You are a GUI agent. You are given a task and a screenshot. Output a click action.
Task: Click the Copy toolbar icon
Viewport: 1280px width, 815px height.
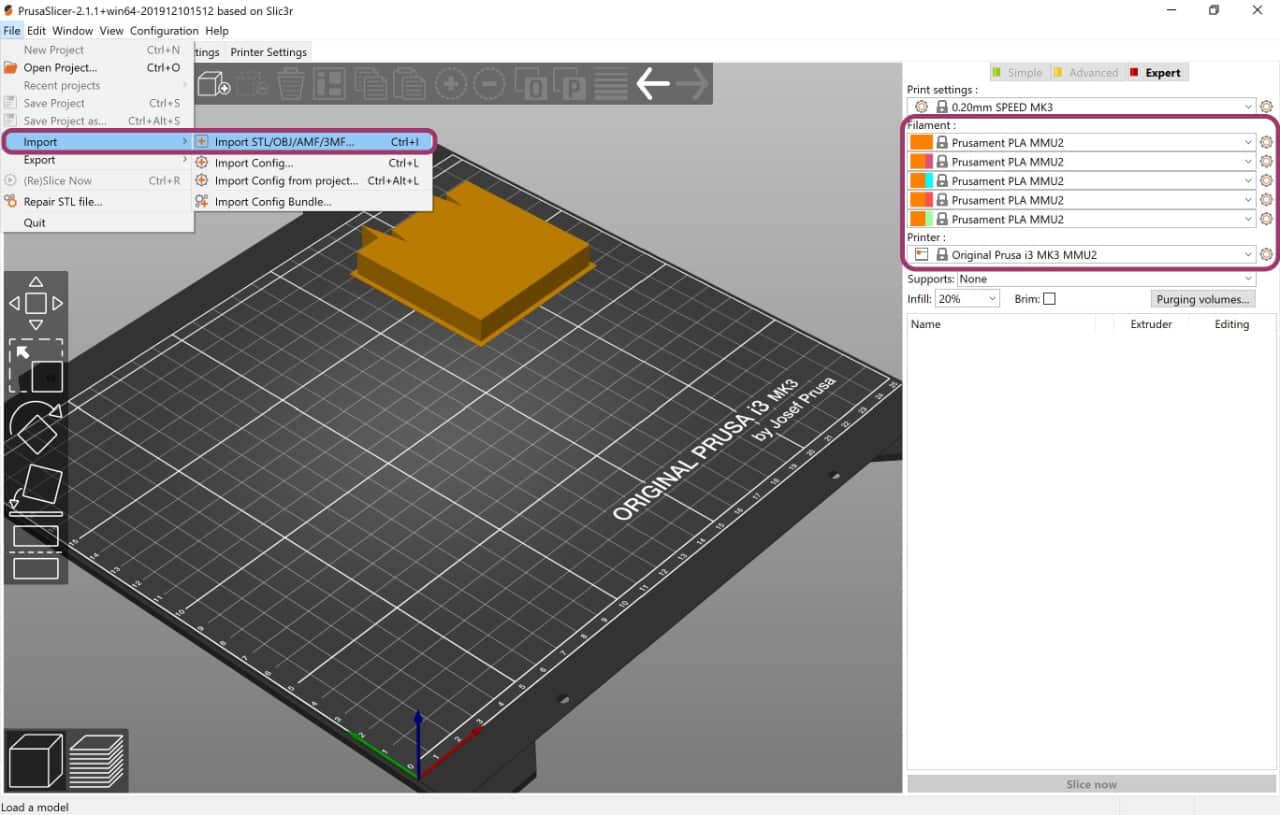coord(370,85)
